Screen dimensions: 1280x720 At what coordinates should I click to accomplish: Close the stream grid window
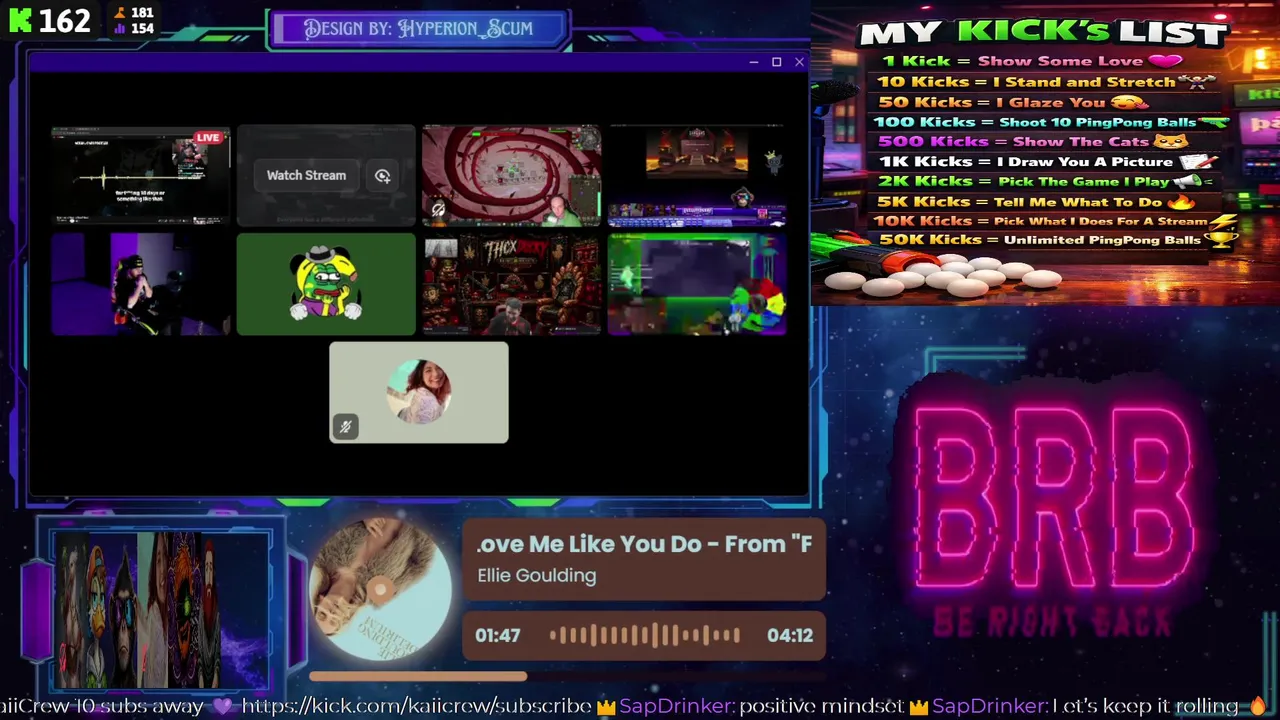(799, 62)
